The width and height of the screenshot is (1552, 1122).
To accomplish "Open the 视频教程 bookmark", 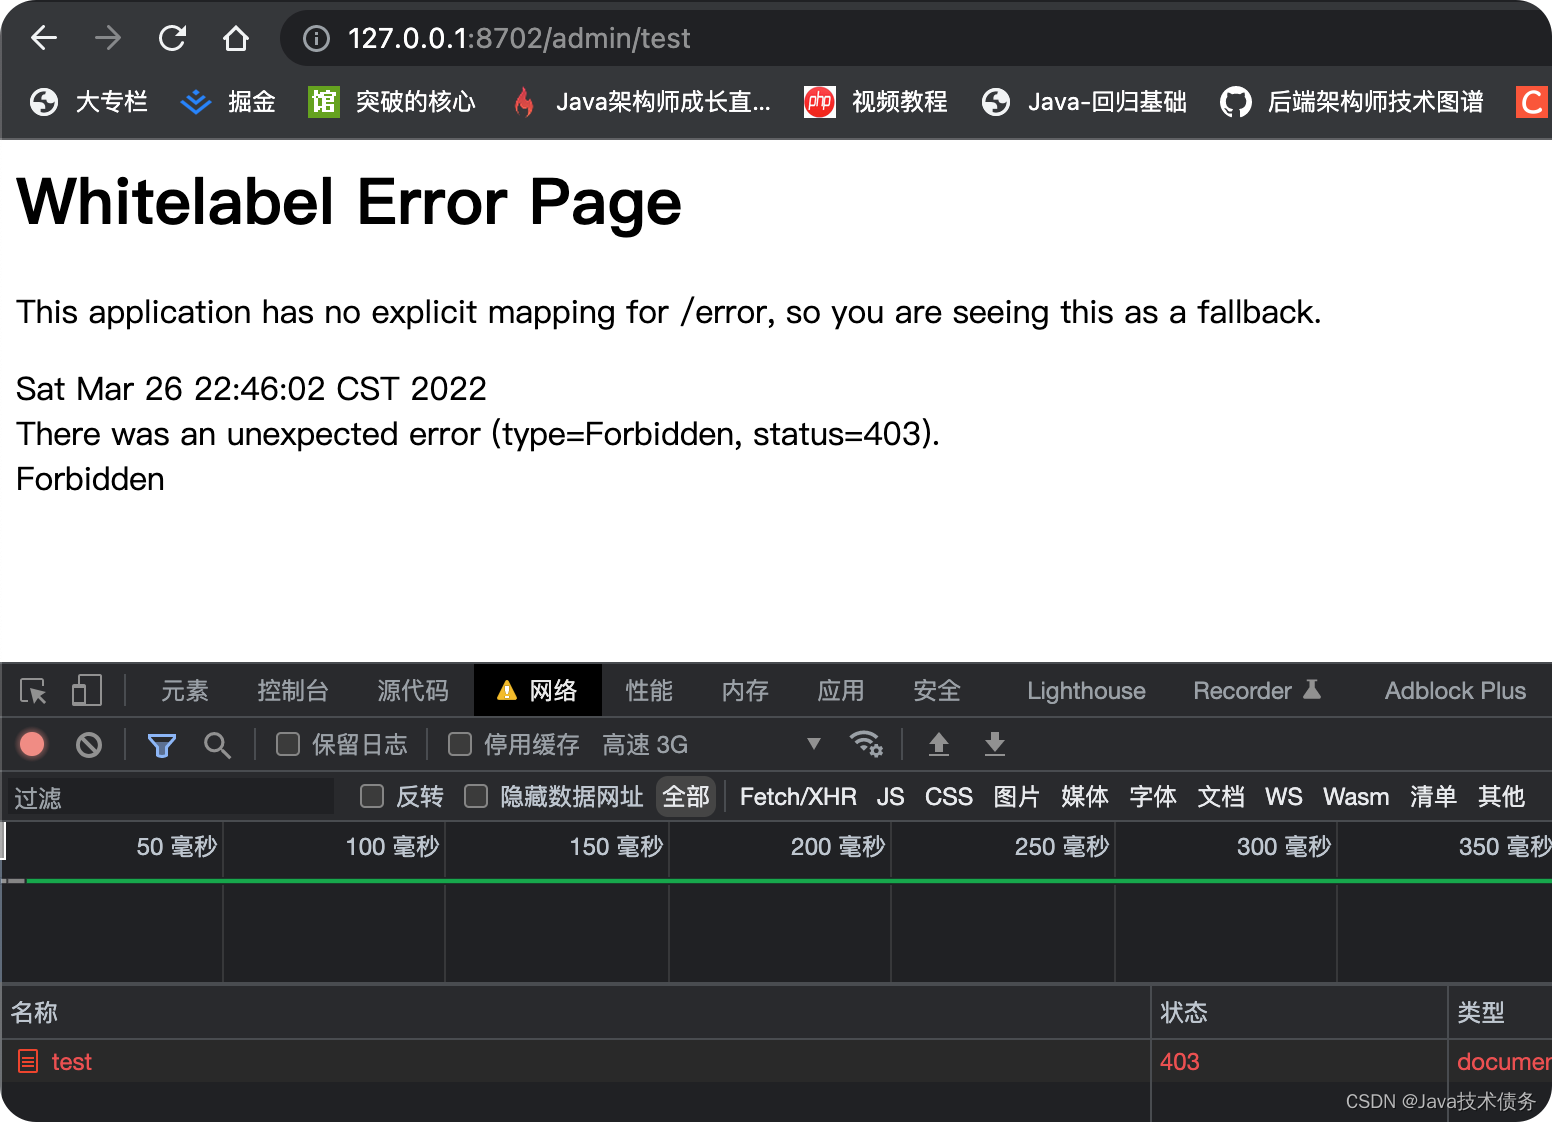I will [876, 102].
